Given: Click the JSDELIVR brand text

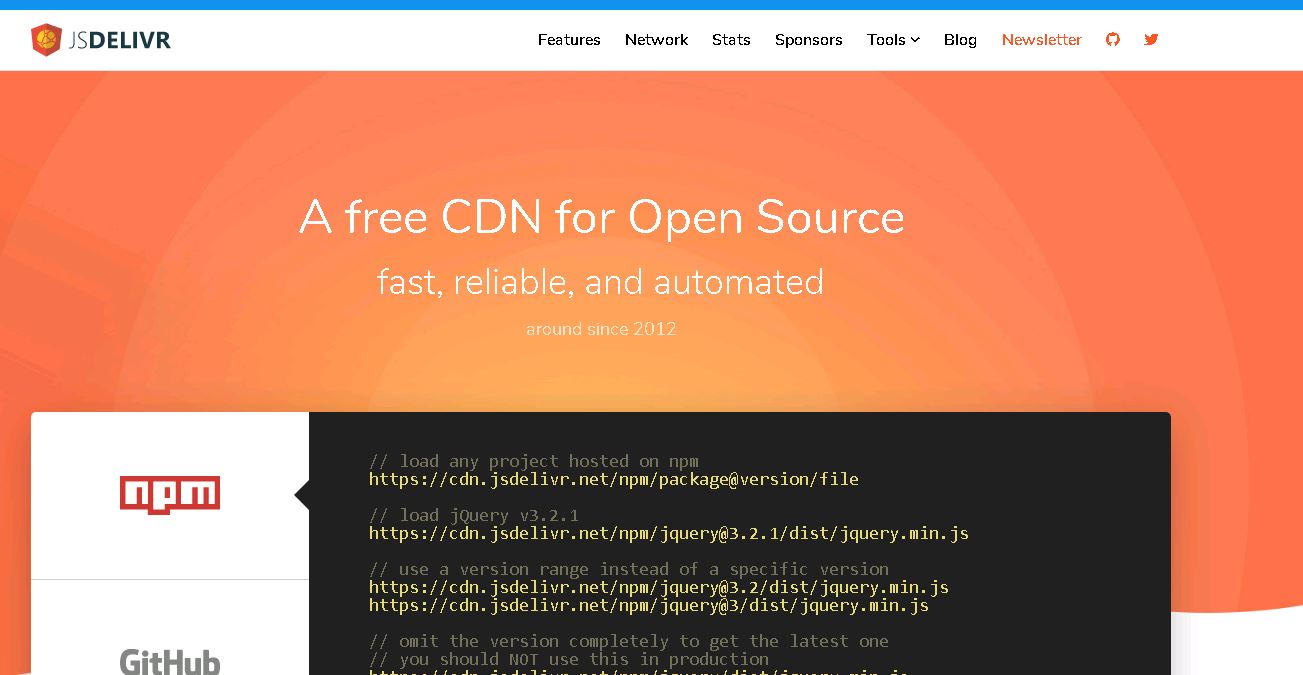Looking at the screenshot, I should tap(119, 40).
